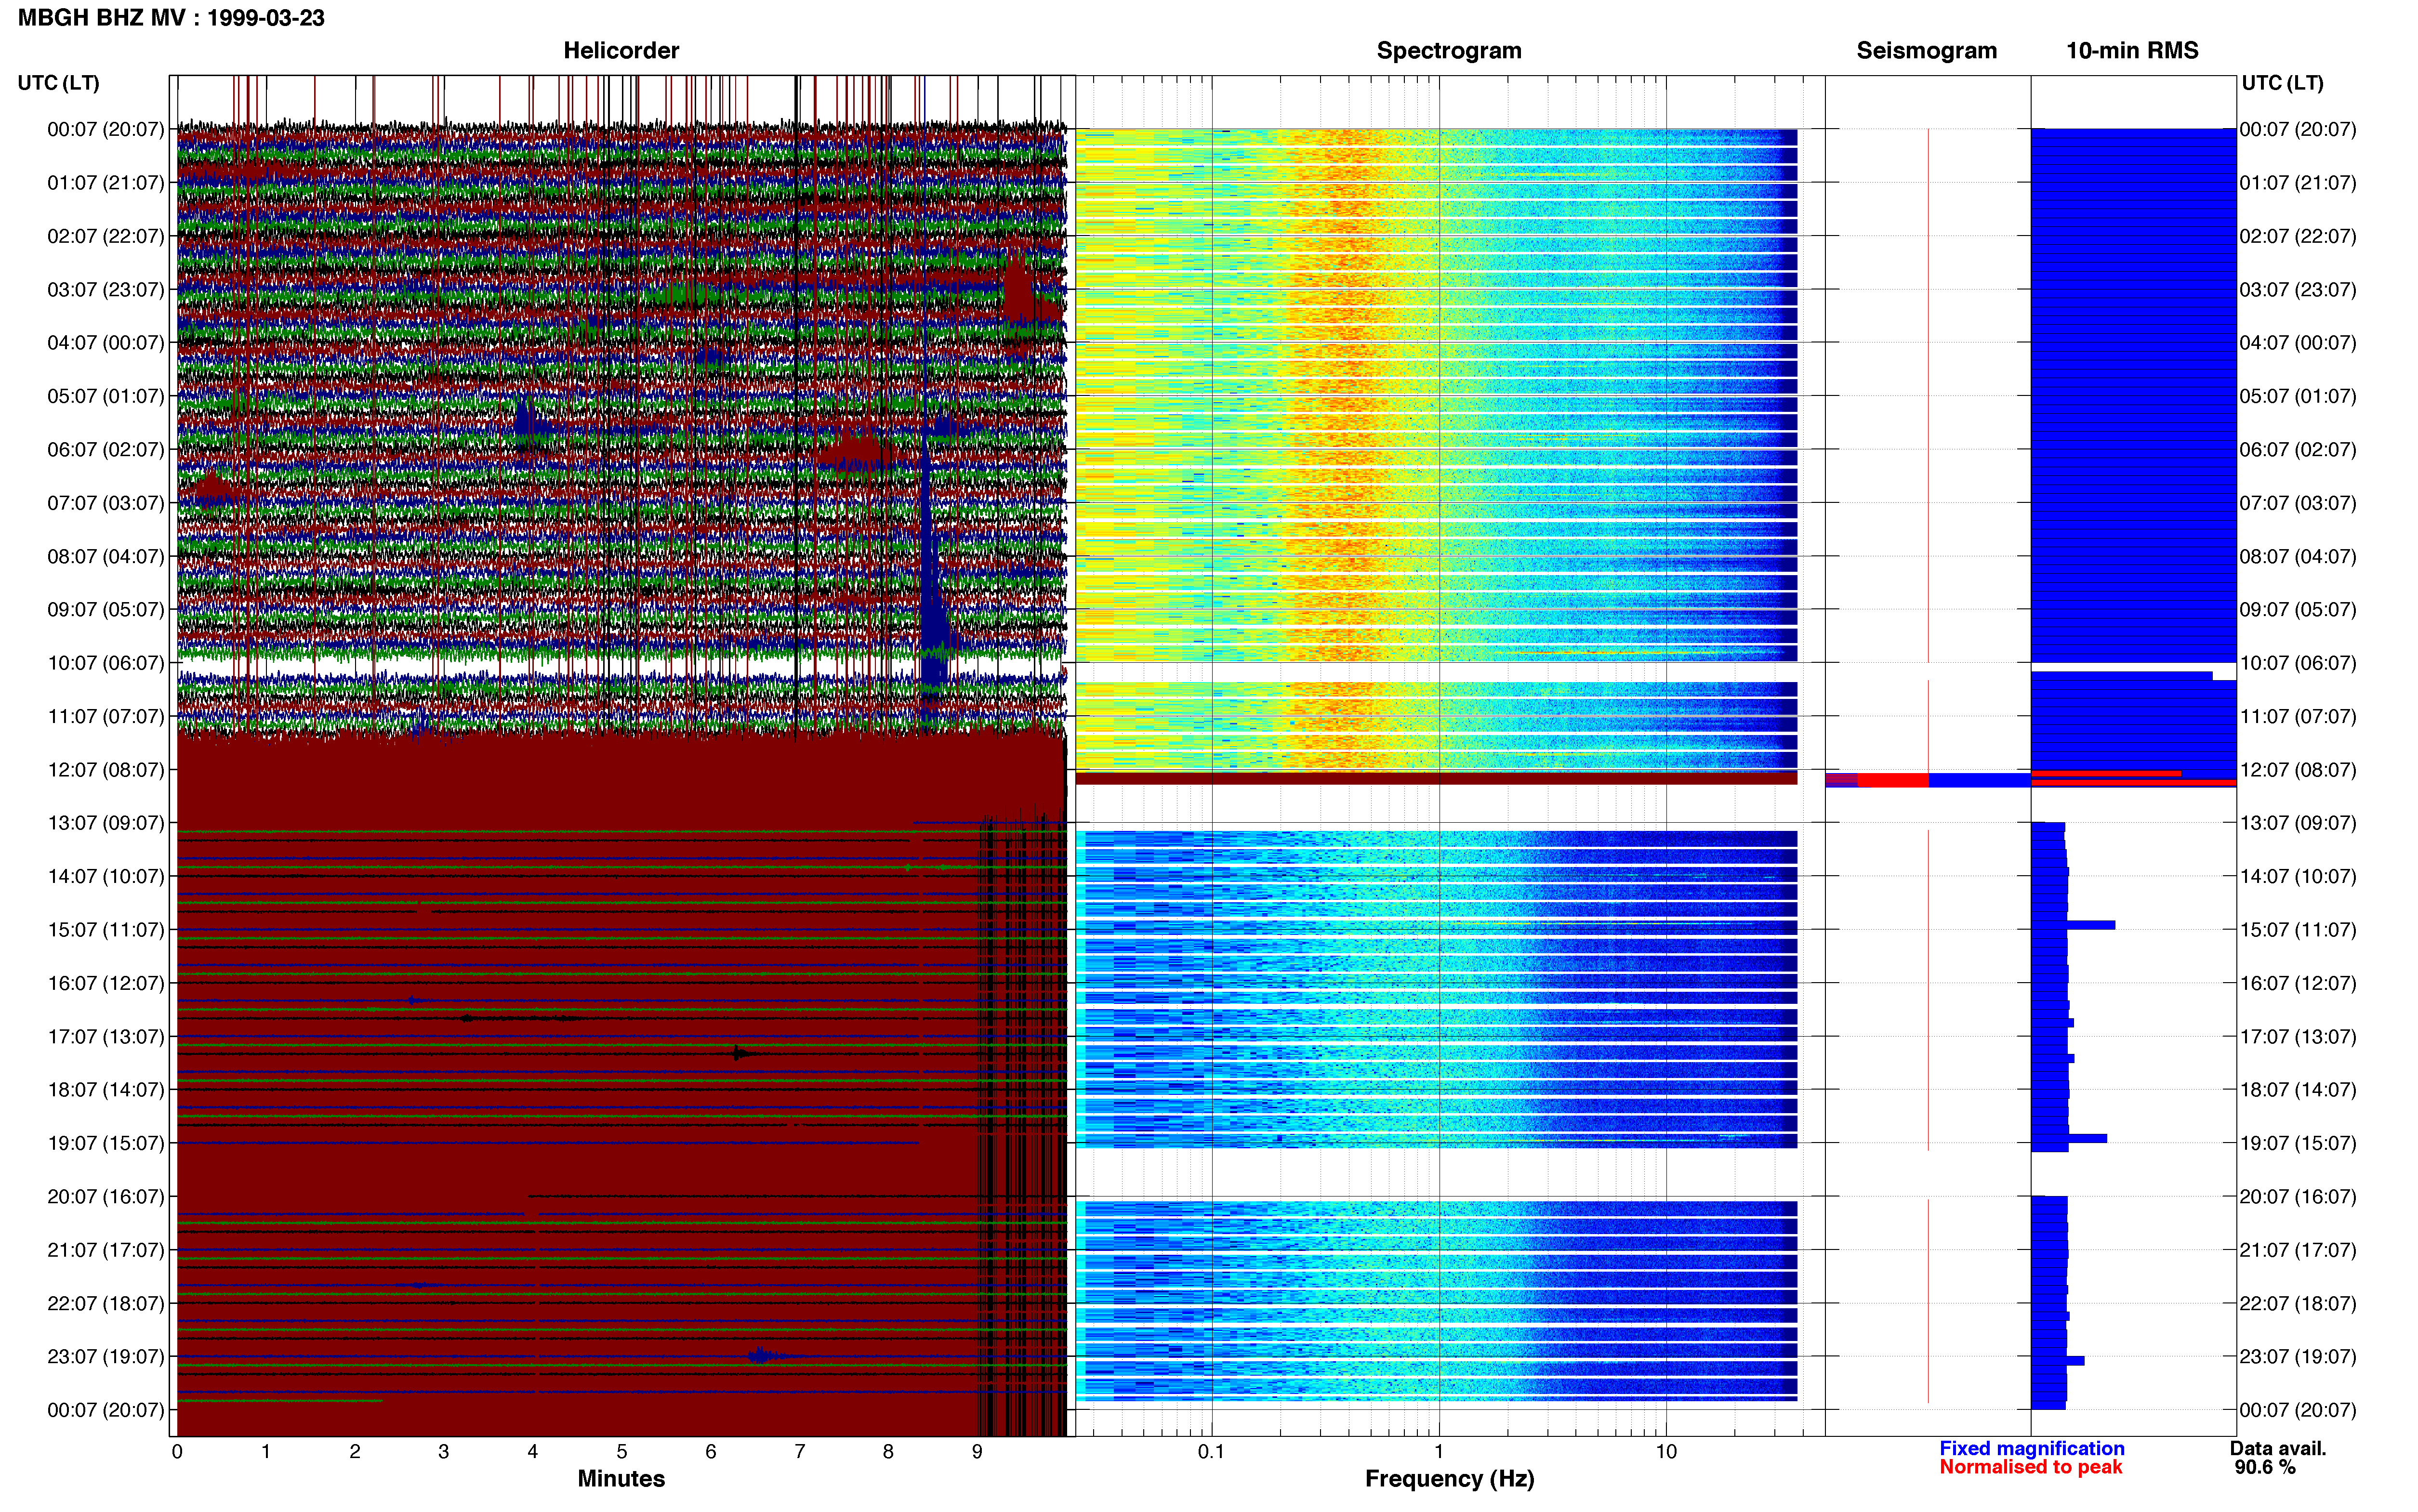Click the '90.6 %' availability value
The width and height of the screenshot is (2418, 1512).
2265,1467
